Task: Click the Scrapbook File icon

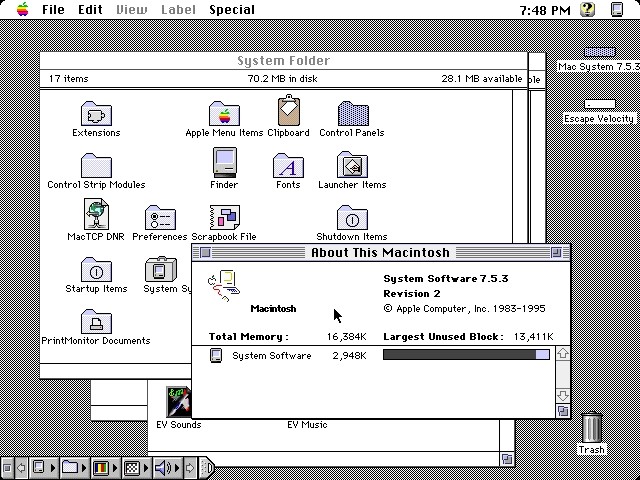Action: [224, 217]
